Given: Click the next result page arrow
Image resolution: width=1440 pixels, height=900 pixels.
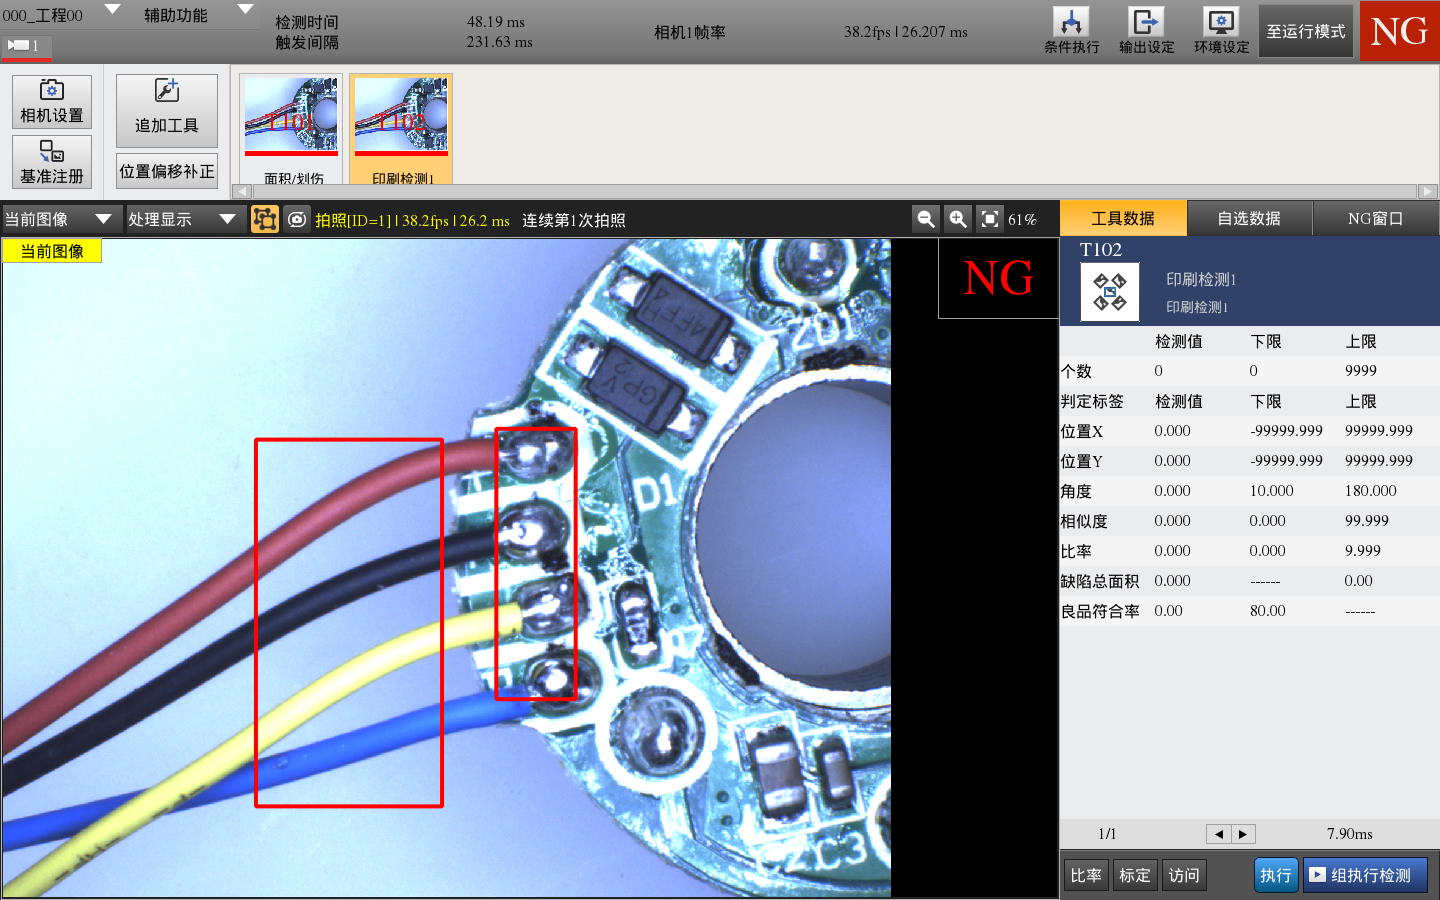Looking at the screenshot, I should pyautogui.click(x=1243, y=833).
